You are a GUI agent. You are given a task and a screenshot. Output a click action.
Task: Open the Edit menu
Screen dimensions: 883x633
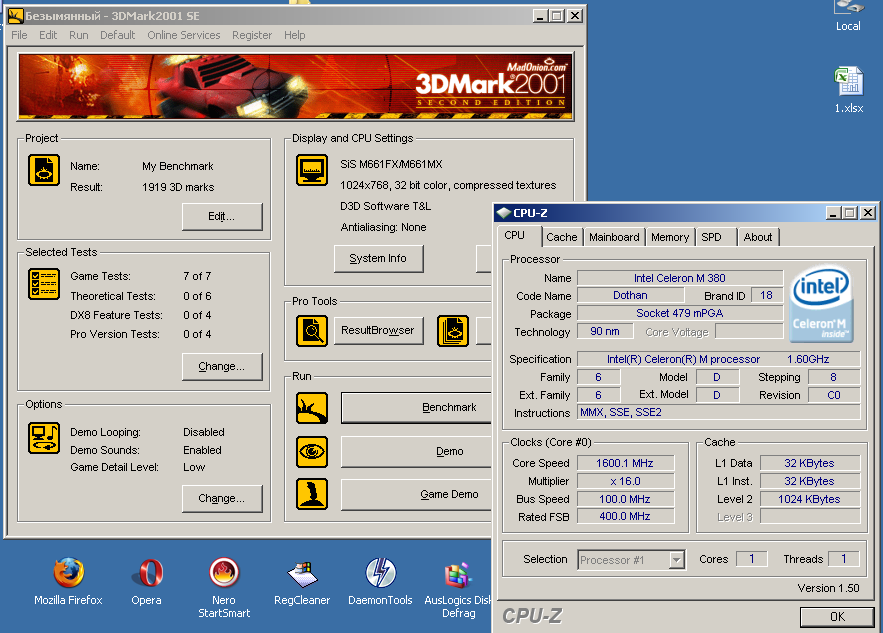point(48,35)
